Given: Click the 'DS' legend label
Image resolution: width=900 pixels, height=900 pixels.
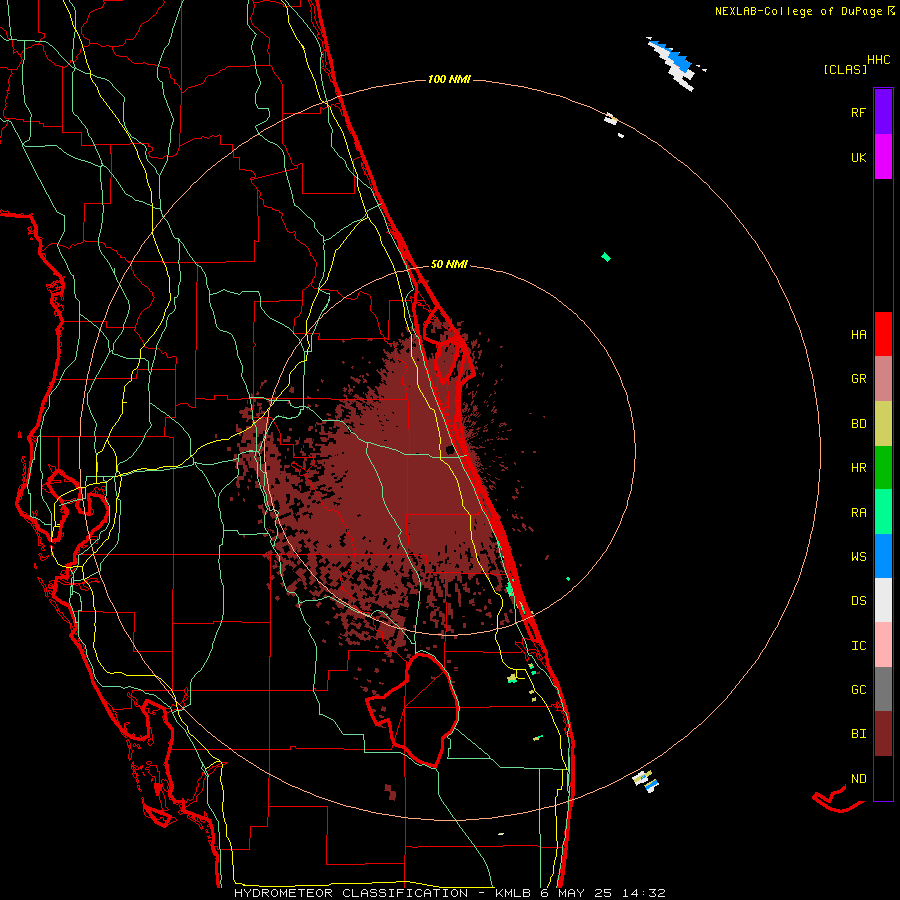Looking at the screenshot, I should [858, 601].
